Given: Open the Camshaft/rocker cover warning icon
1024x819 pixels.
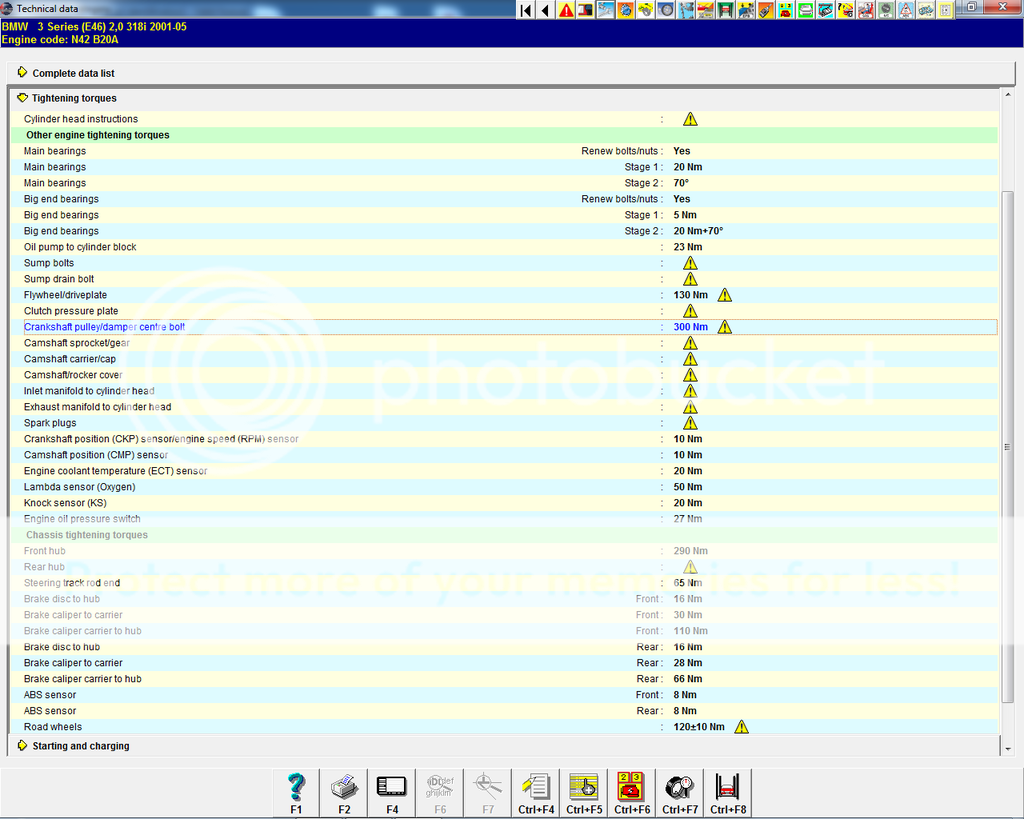Looking at the screenshot, I should click(x=690, y=375).
